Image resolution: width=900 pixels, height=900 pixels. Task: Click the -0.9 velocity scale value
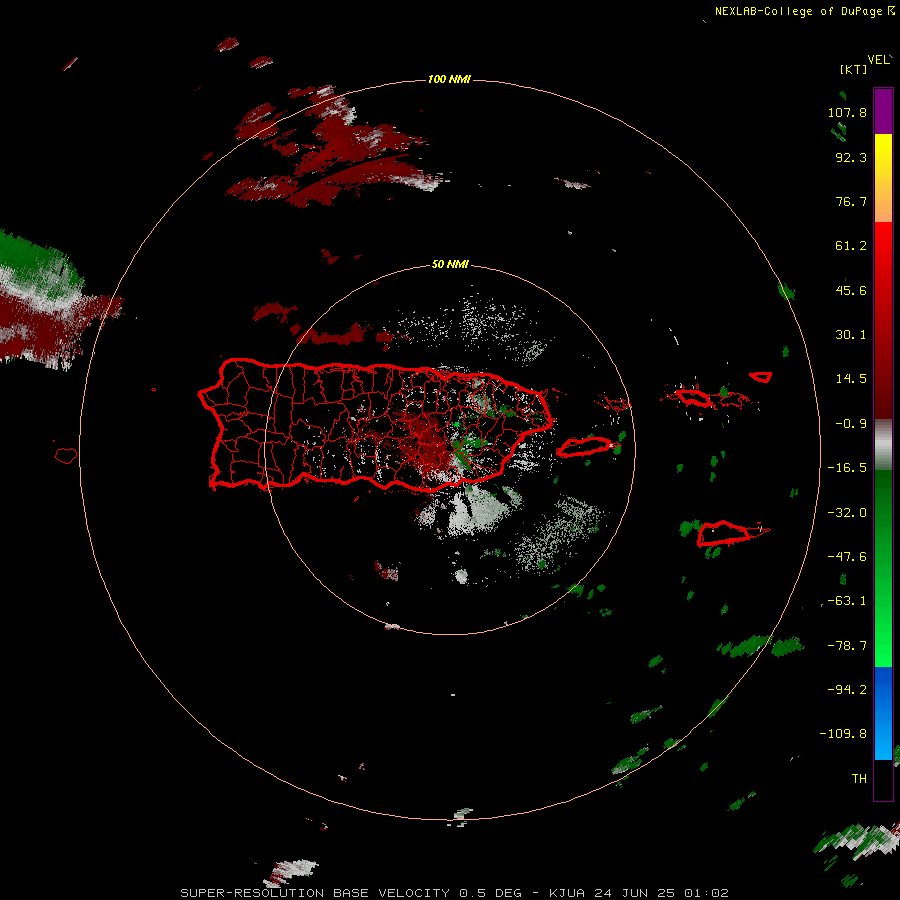(x=851, y=424)
